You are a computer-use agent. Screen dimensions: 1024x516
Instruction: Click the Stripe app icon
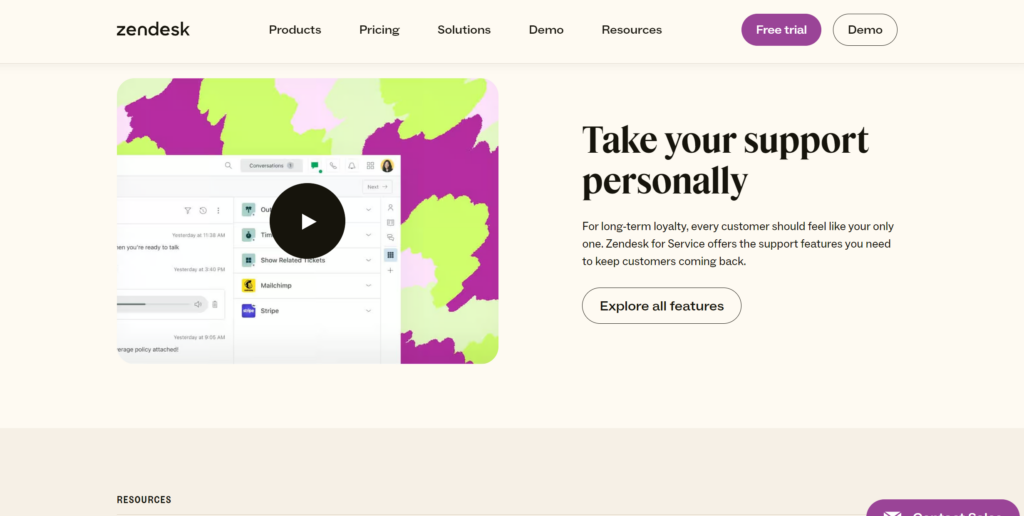click(x=248, y=311)
